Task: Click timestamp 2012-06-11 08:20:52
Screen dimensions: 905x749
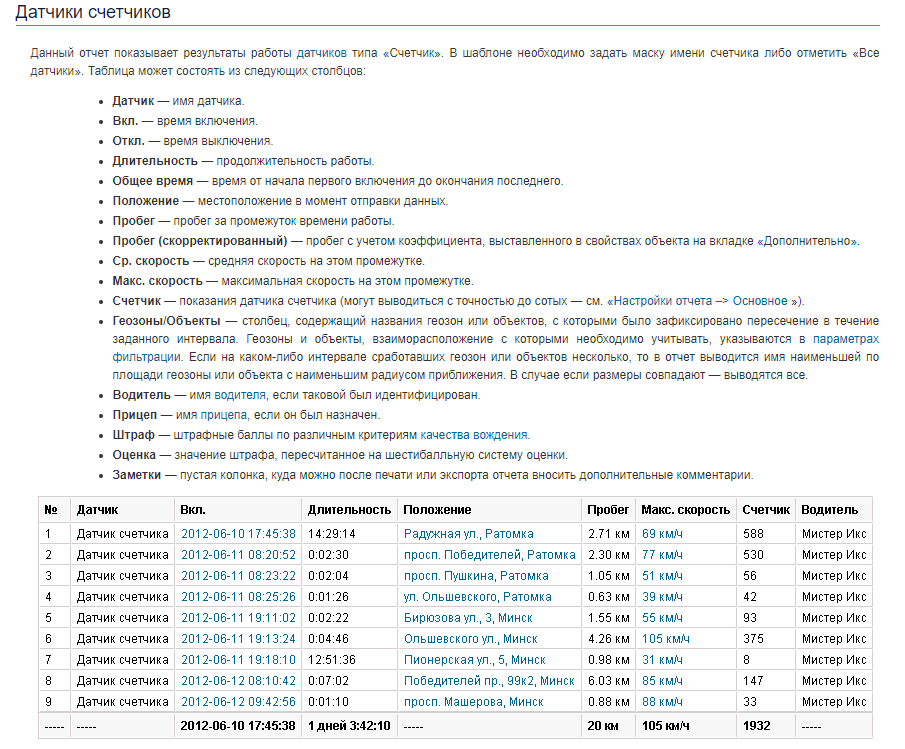Action: point(238,555)
